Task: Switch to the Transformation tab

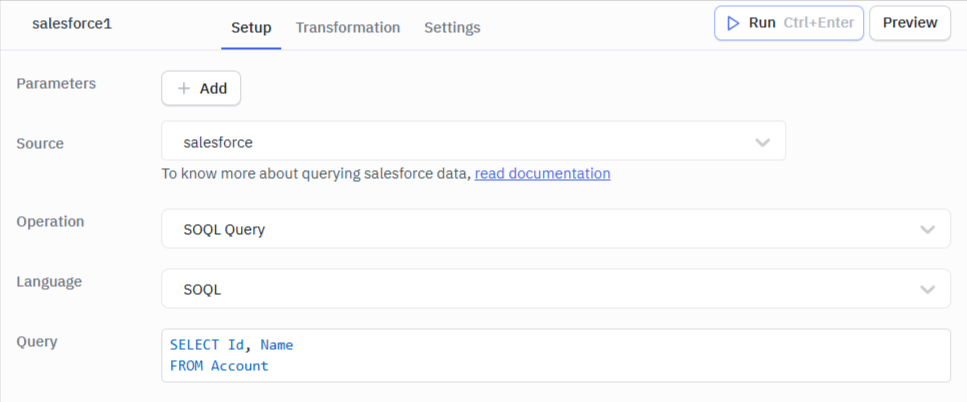Action: [348, 28]
